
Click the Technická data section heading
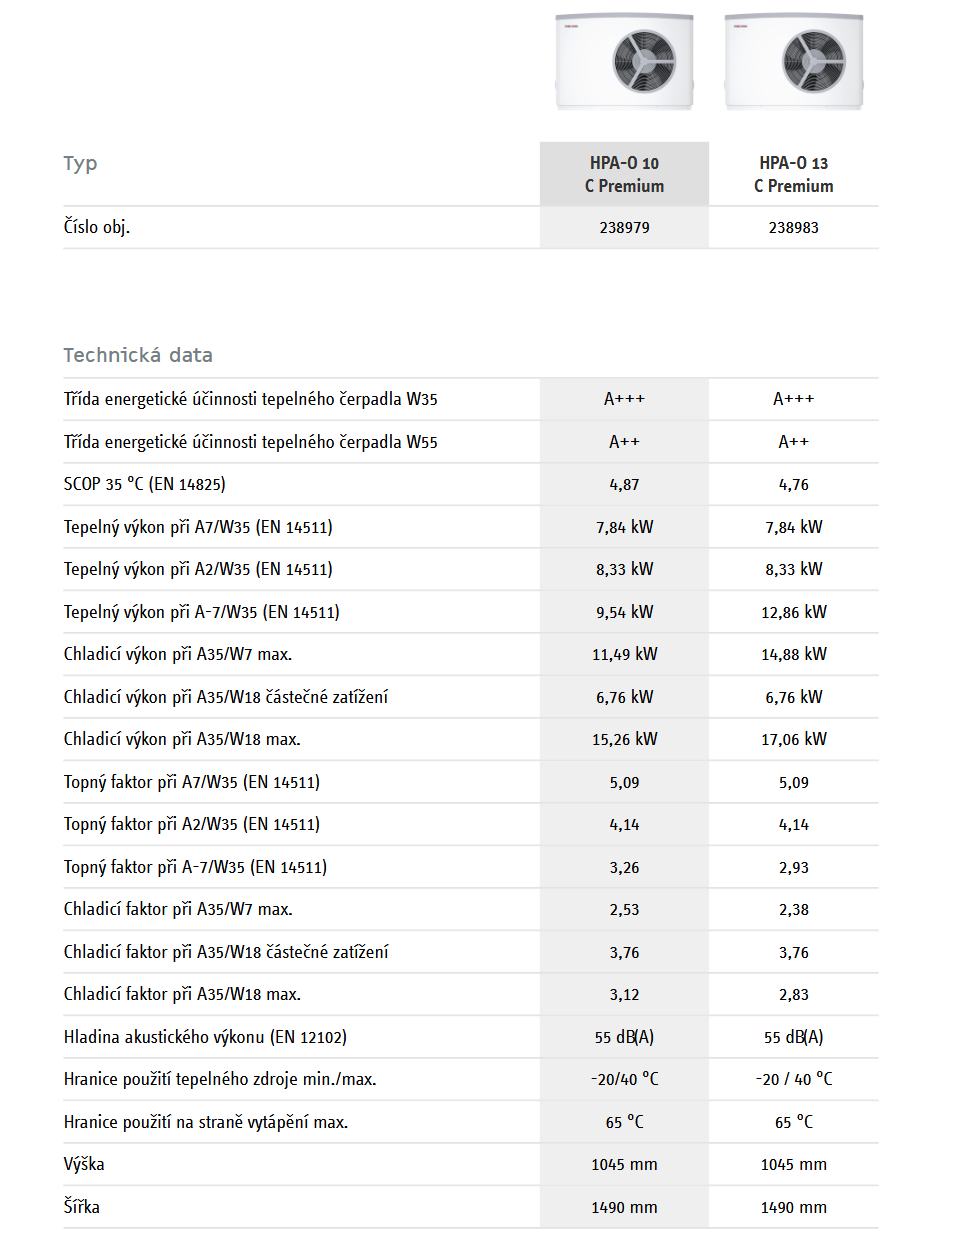(138, 355)
